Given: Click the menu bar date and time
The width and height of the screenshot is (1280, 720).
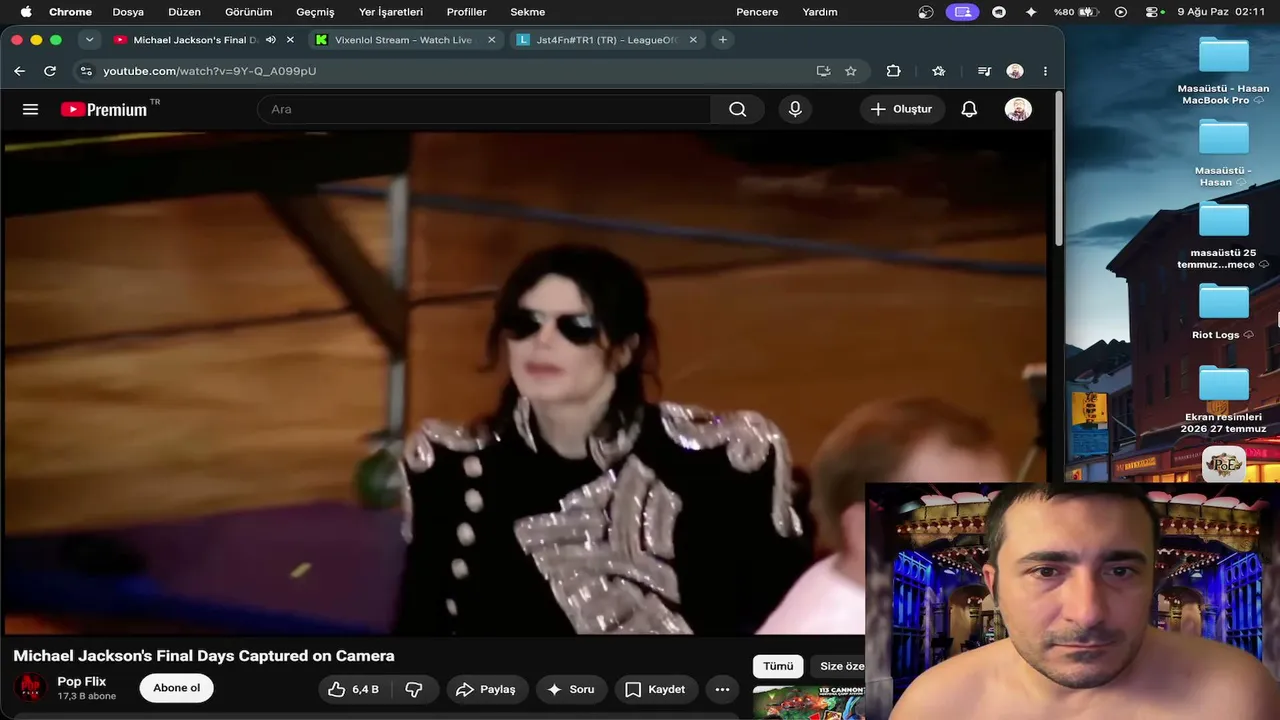Looking at the screenshot, I should [x=1221, y=12].
